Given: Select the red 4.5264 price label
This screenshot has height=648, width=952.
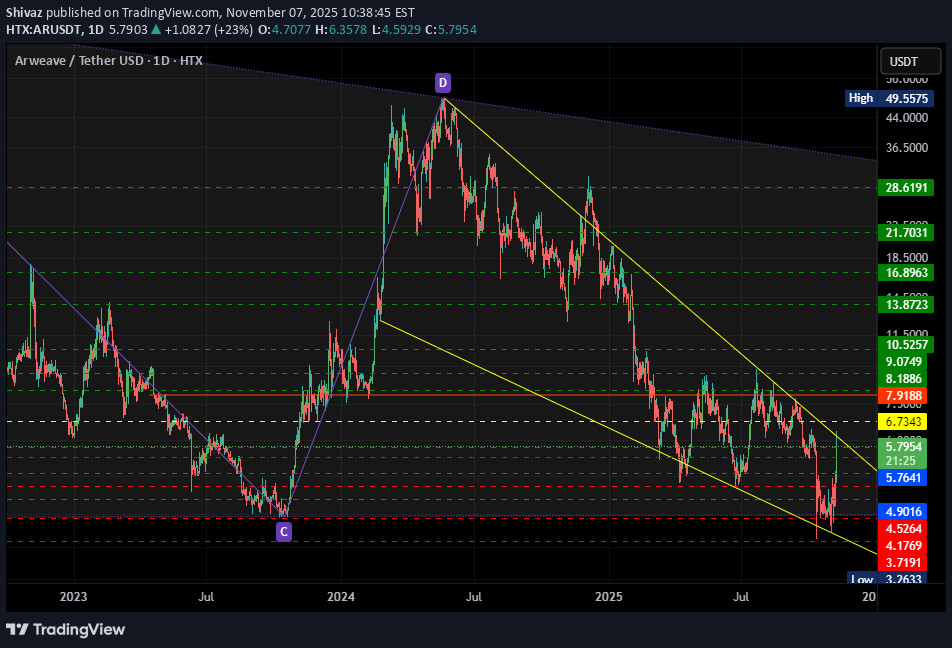Looking at the screenshot, I should point(905,528).
